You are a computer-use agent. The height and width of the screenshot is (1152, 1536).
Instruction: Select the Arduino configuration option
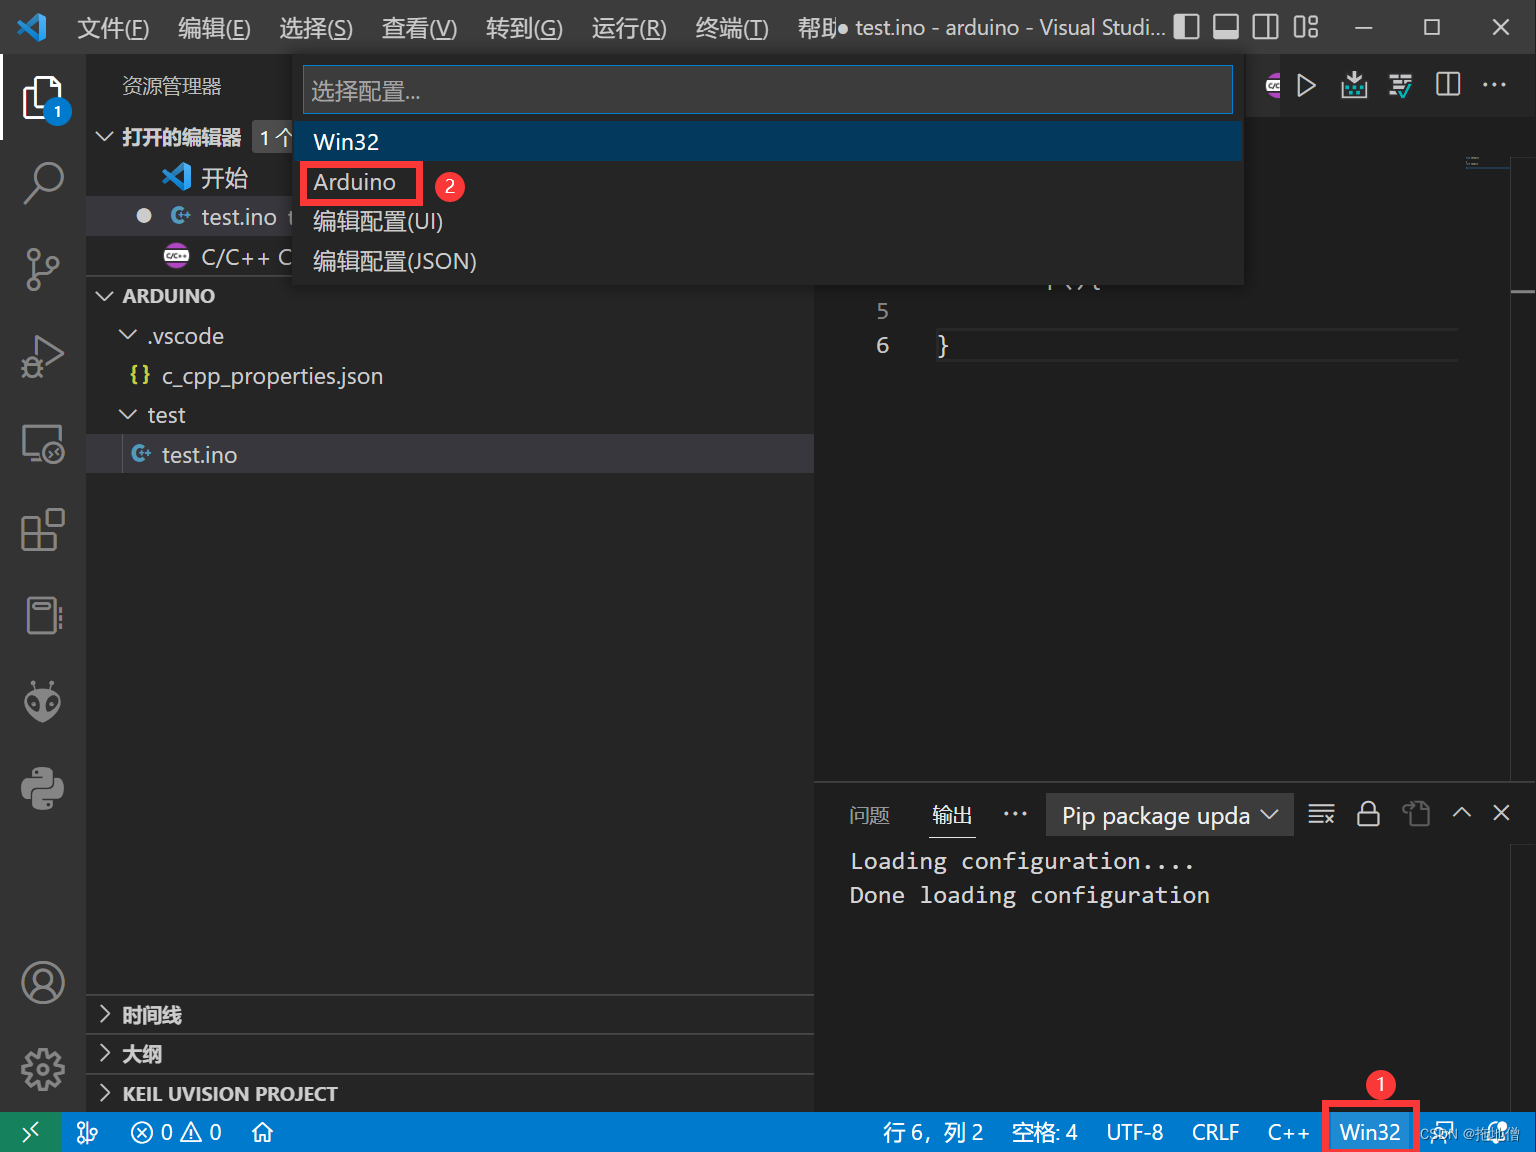[x=768, y=182]
